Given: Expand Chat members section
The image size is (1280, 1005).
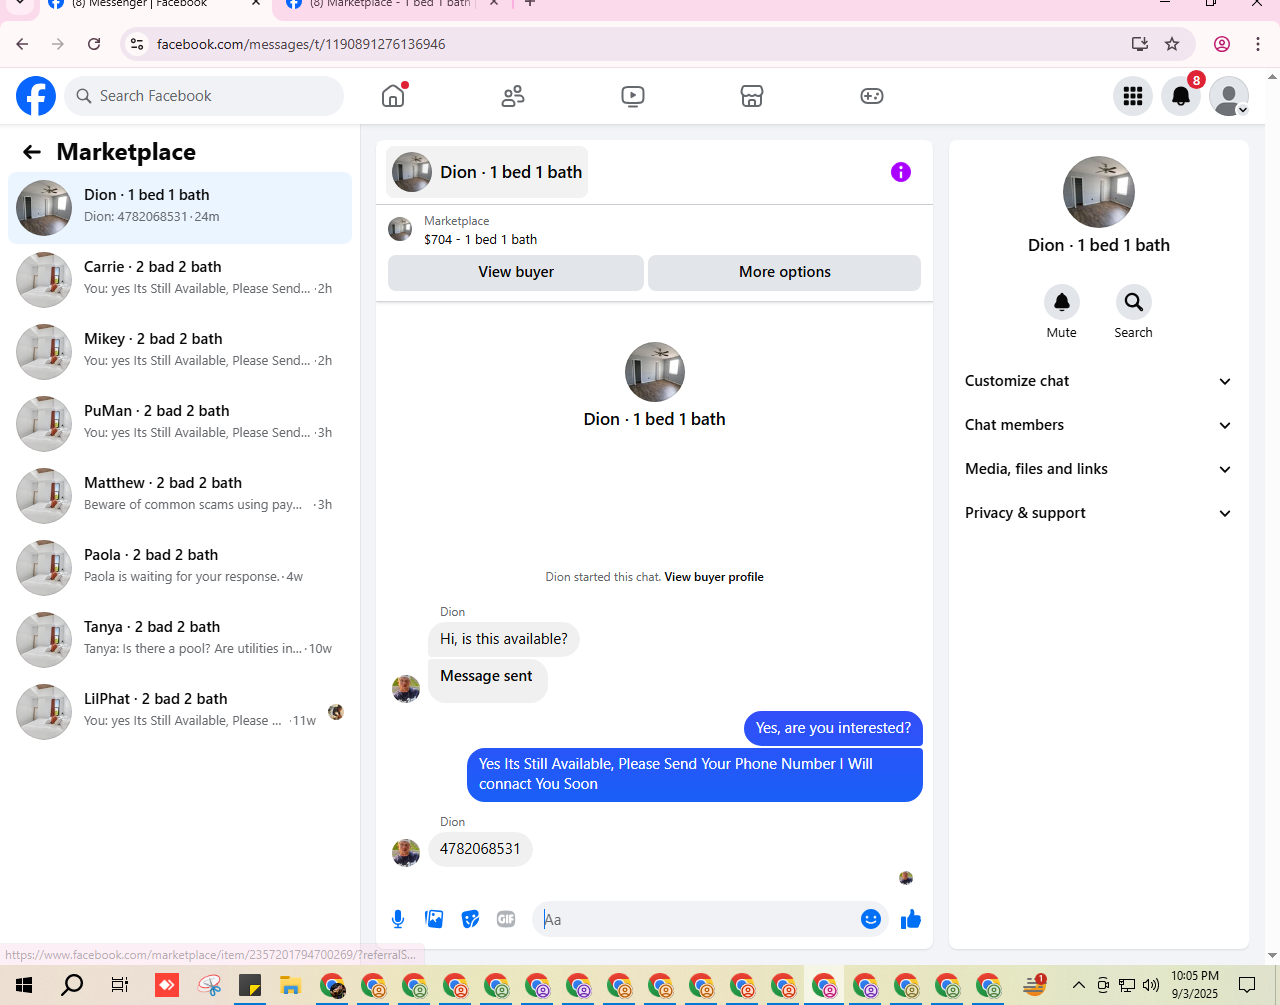Looking at the screenshot, I should (1098, 425).
